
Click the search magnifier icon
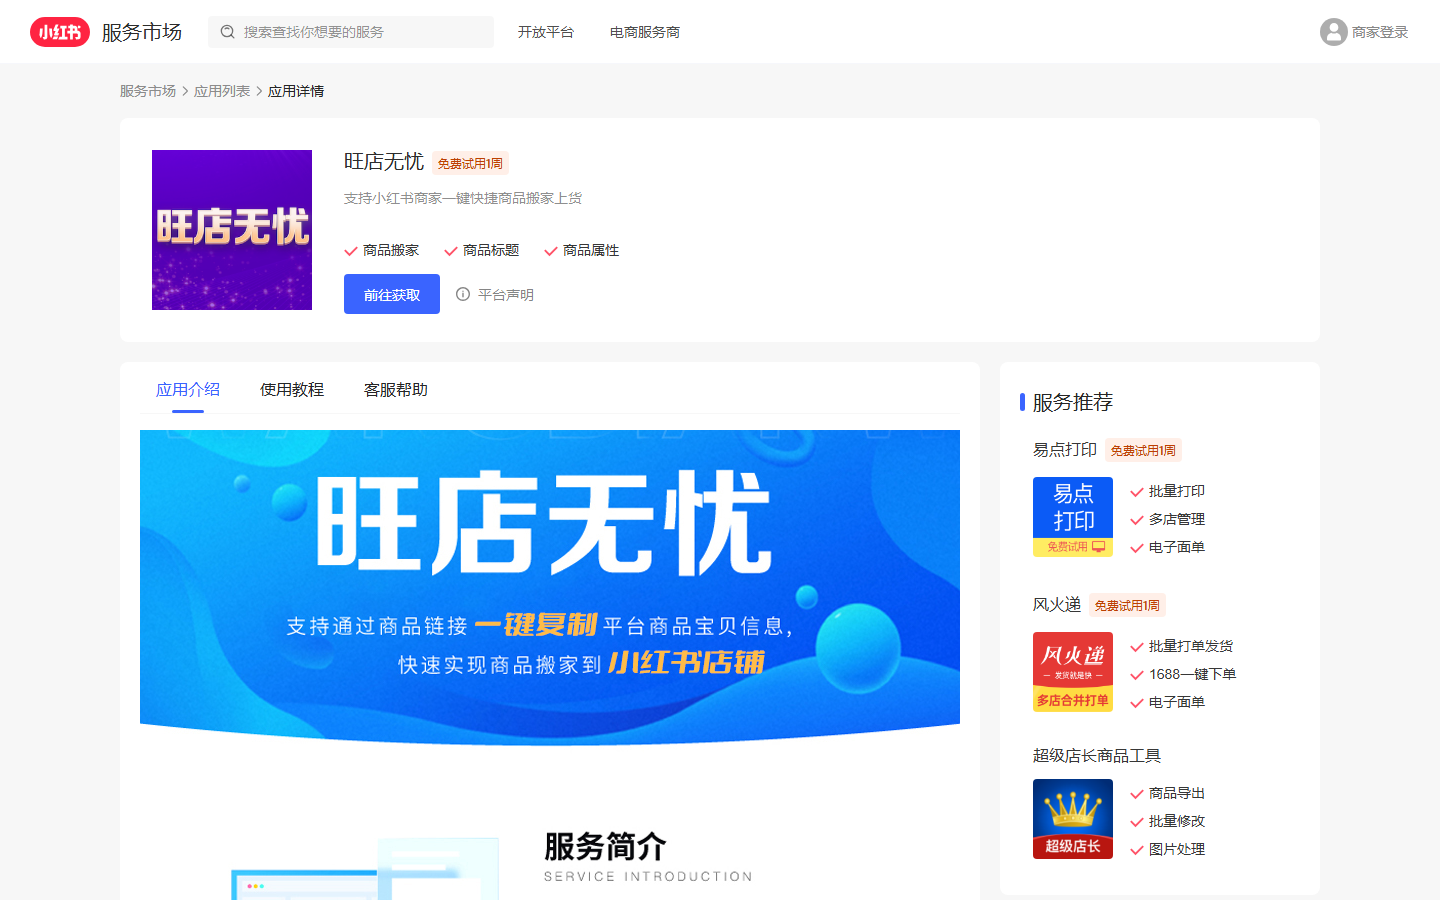[x=228, y=32]
